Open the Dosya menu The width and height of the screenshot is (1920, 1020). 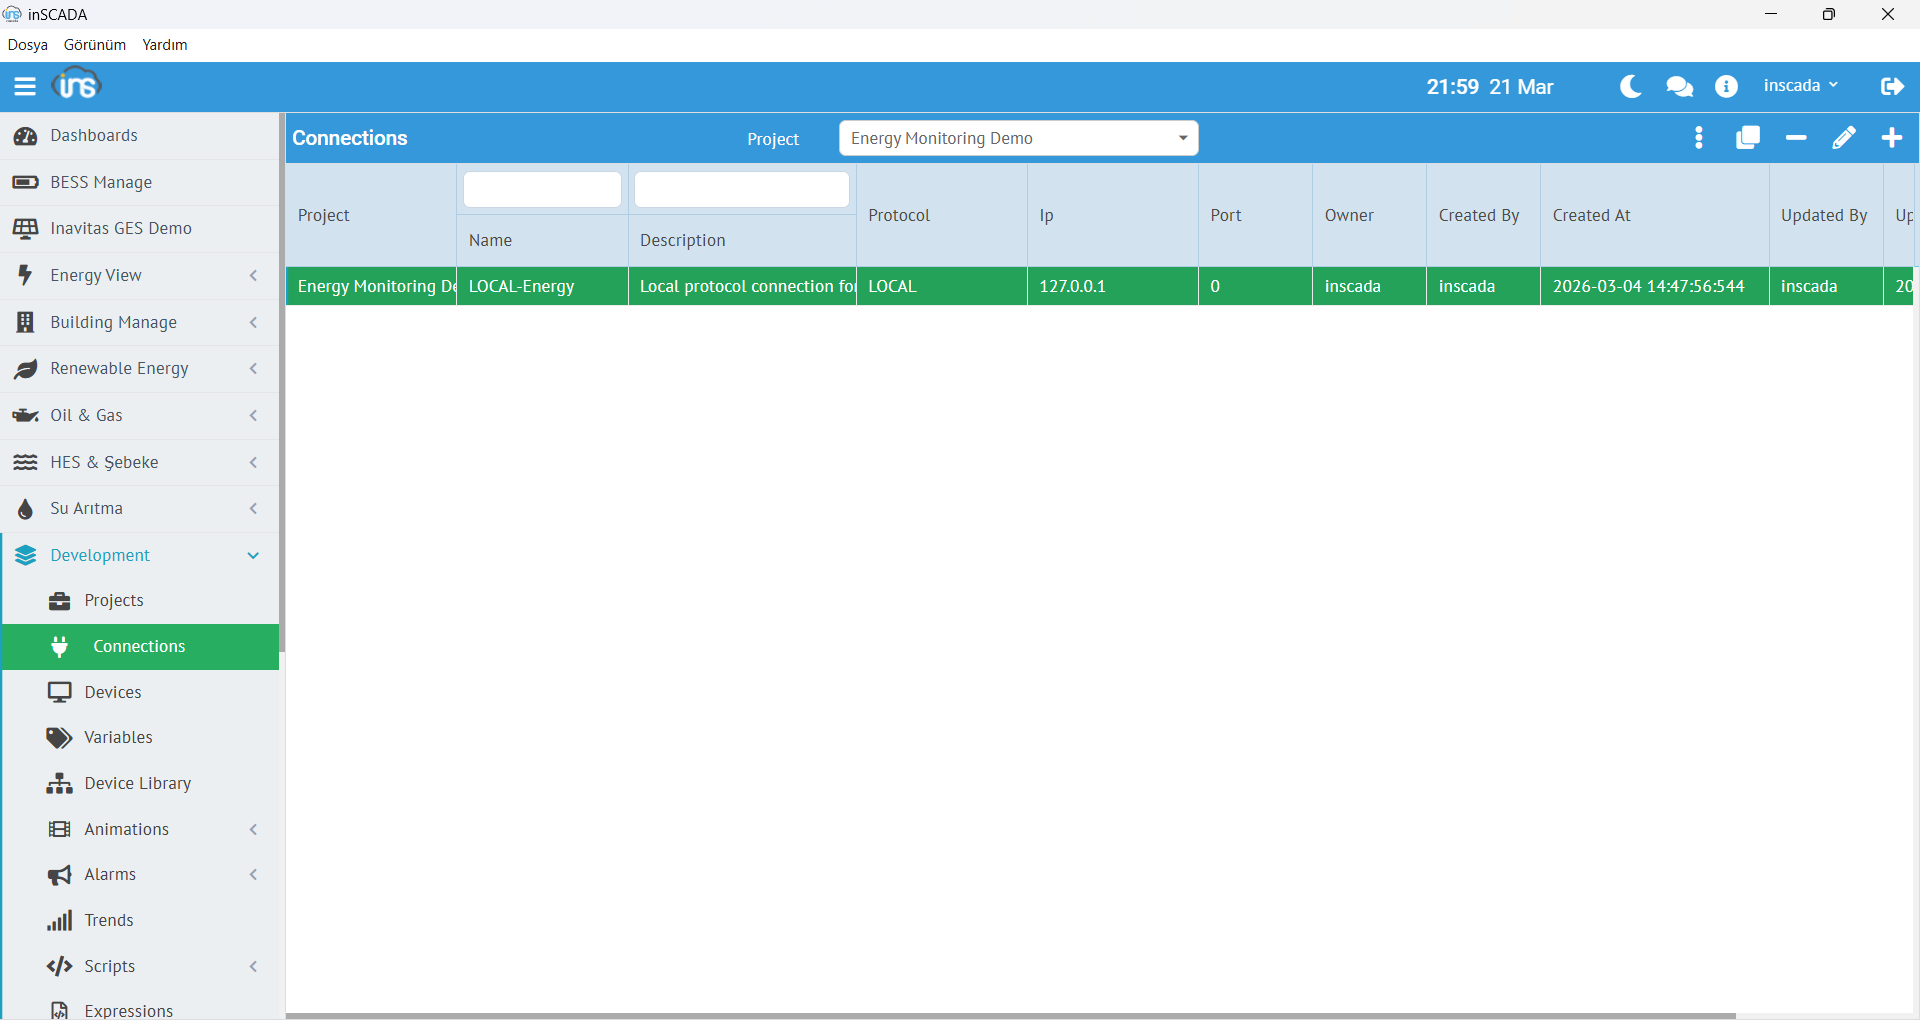28,45
